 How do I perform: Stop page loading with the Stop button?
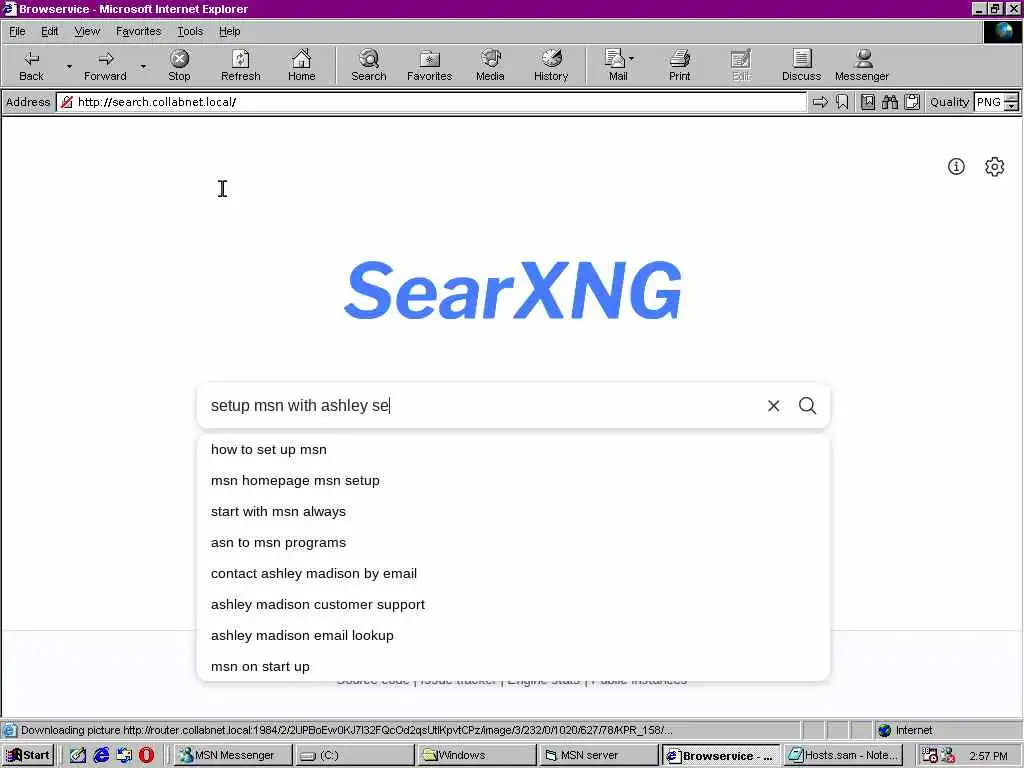[x=179, y=65]
